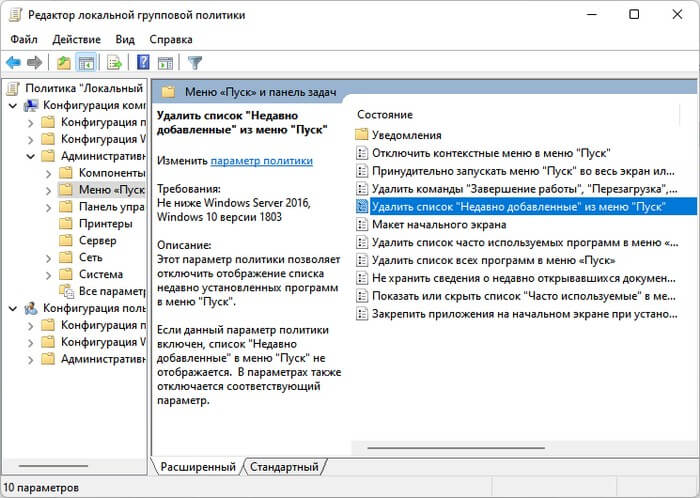The width and height of the screenshot is (700, 498).
Task: Select "Удалить список часто используемых программ"
Action: click(525, 242)
